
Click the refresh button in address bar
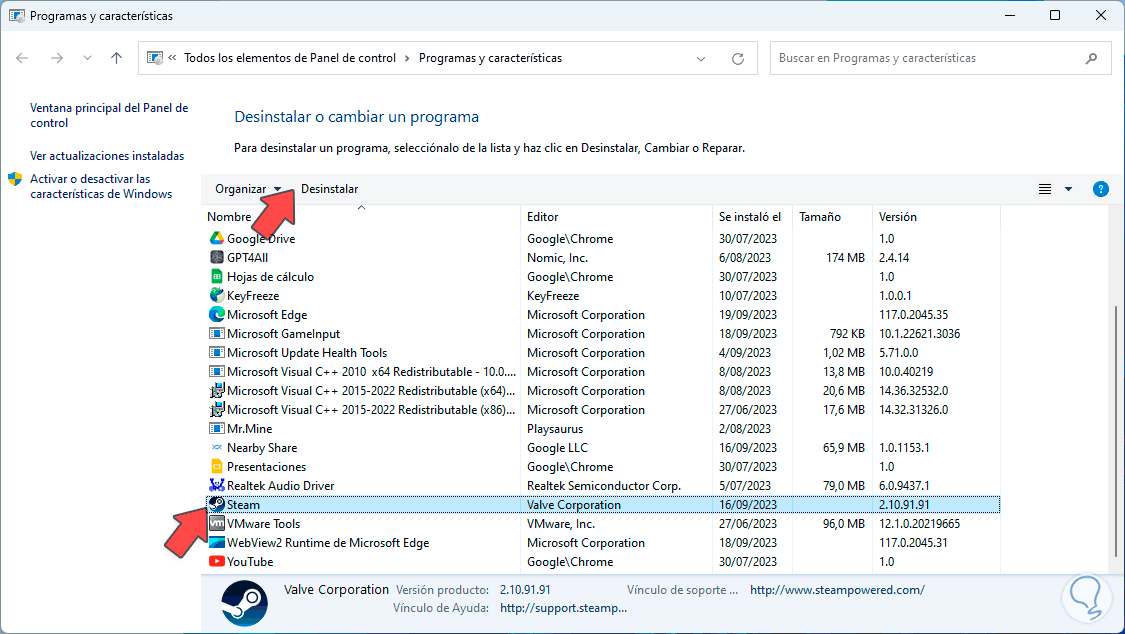pos(738,58)
